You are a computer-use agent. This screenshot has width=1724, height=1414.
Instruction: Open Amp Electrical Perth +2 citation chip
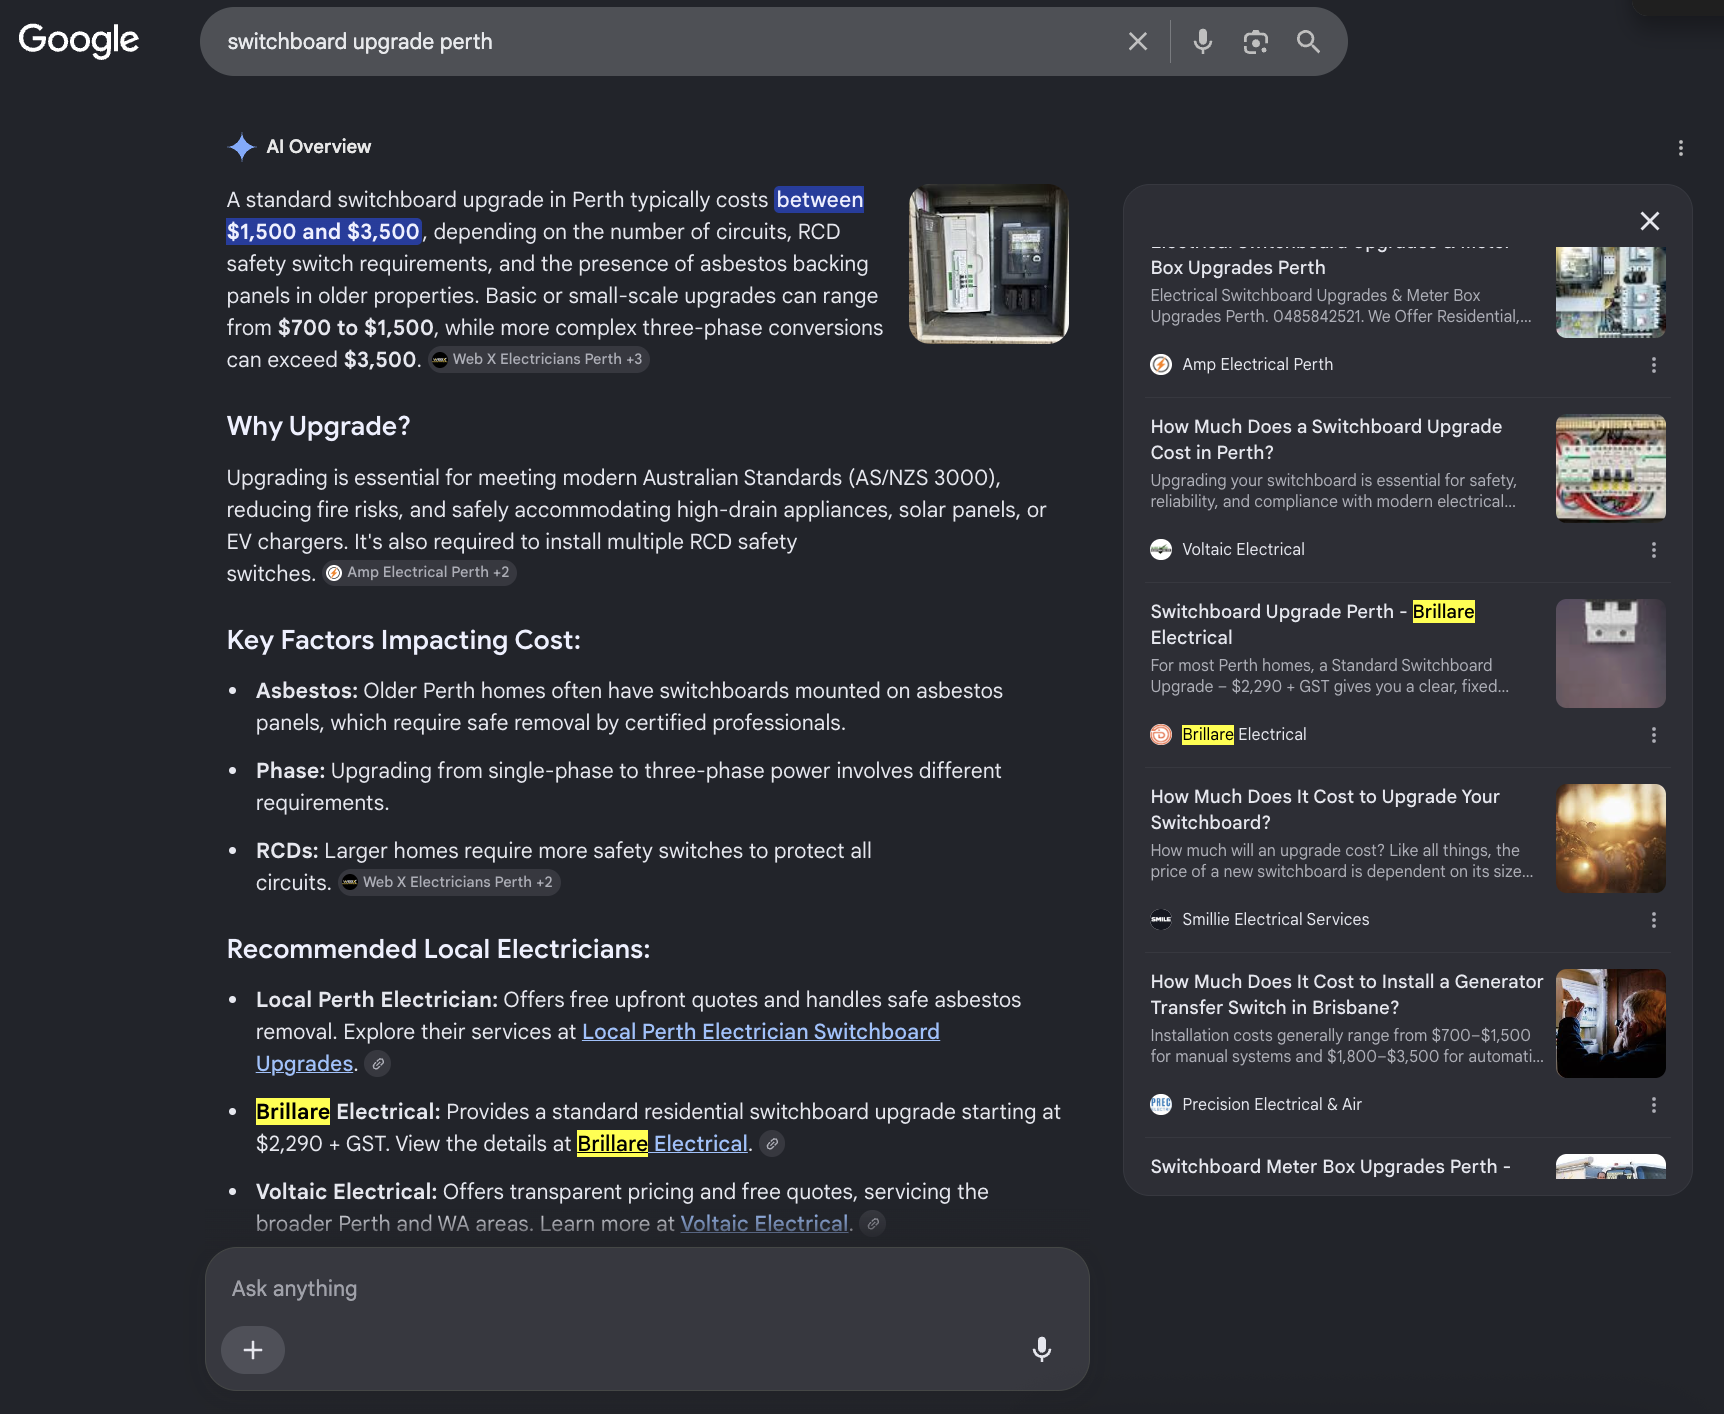420,572
